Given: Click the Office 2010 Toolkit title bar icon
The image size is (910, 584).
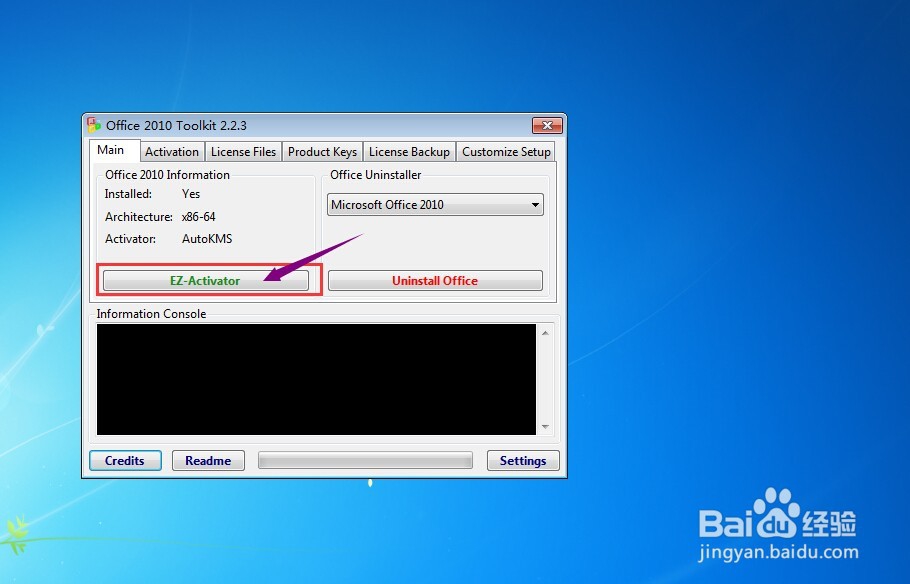Looking at the screenshot, I should (93, 125).
